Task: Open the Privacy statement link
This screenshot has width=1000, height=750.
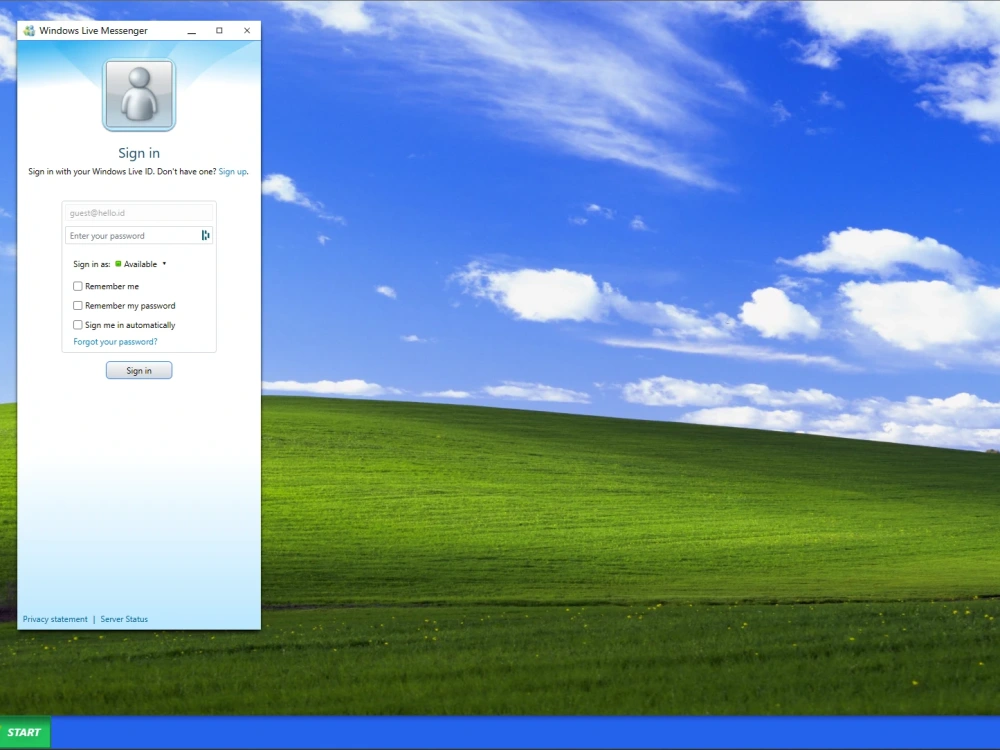Action: [55, 619]
